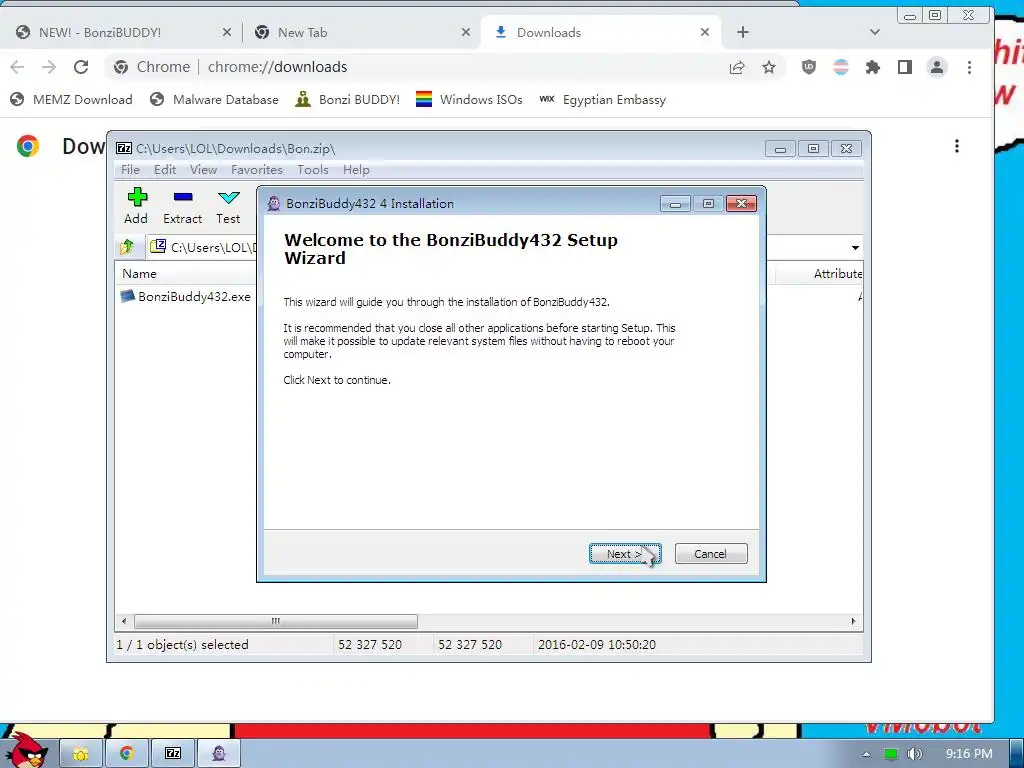Click the BonziBuddy icon in installer title bar
Image resolution: width=1024 pixels, height=768 pixels.
pyautogui.click(x=274, y=203)
